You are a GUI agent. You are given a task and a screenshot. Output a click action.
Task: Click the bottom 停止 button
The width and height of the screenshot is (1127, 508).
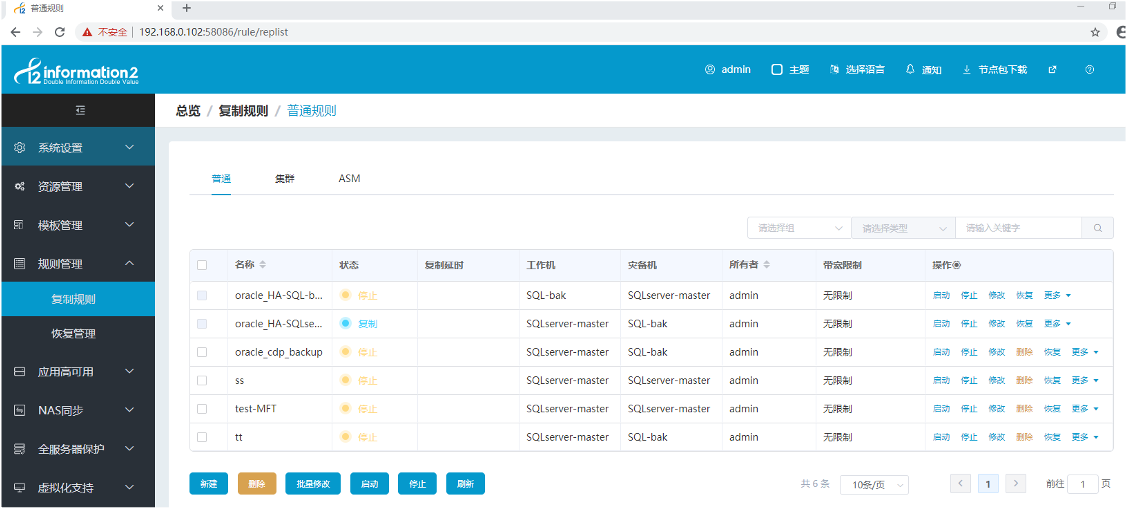pyautogui.click(x=418, y=484)
